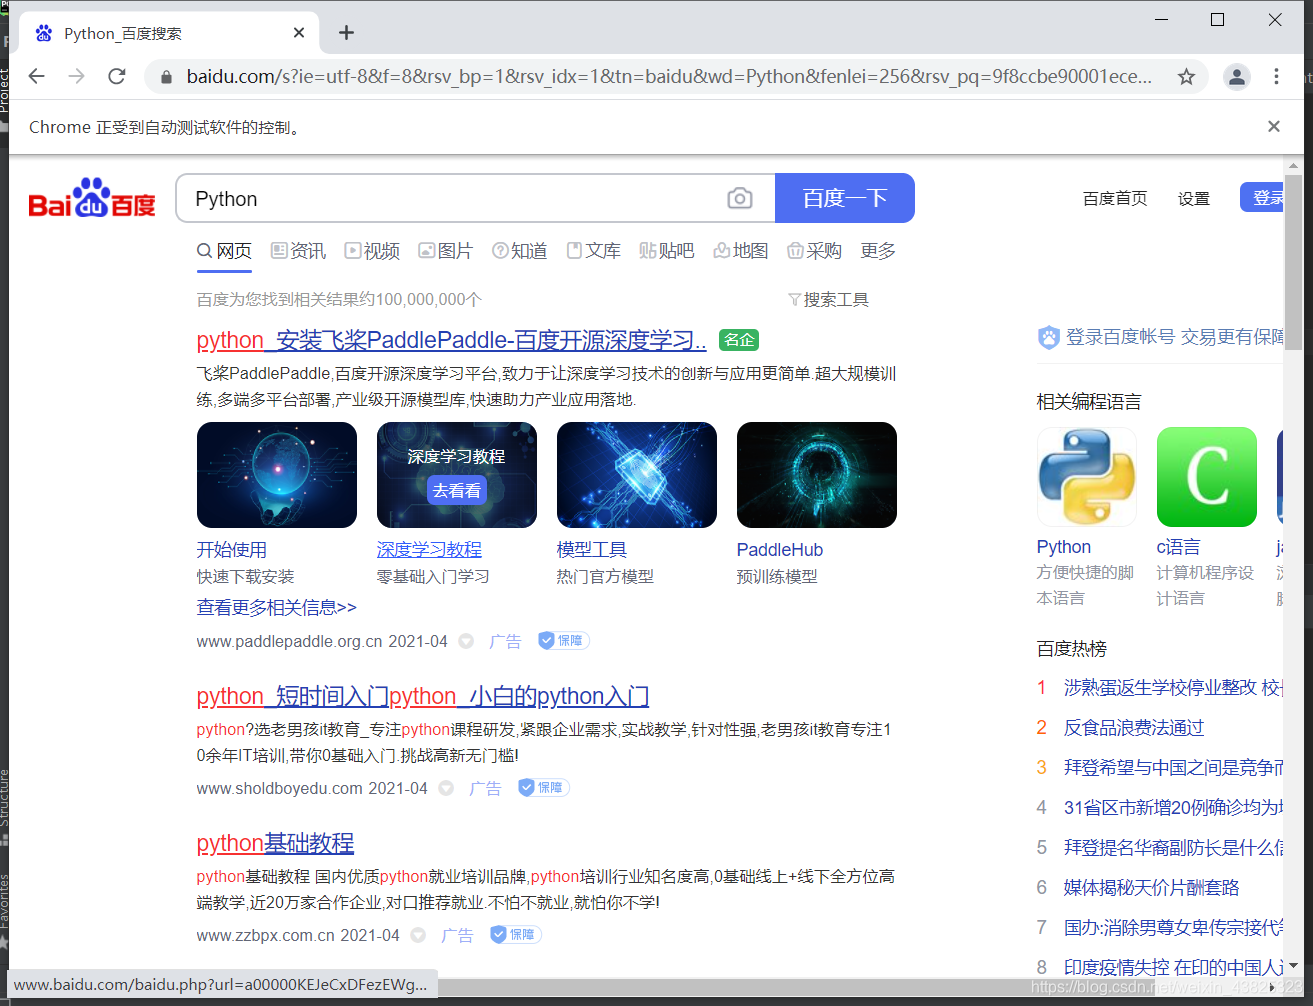Click the browser address bar URL

(668, 77)
